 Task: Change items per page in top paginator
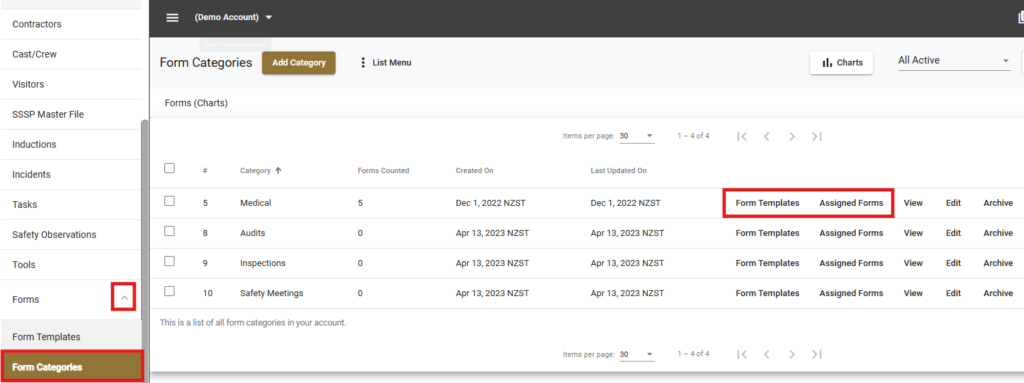tap(637, 136)
